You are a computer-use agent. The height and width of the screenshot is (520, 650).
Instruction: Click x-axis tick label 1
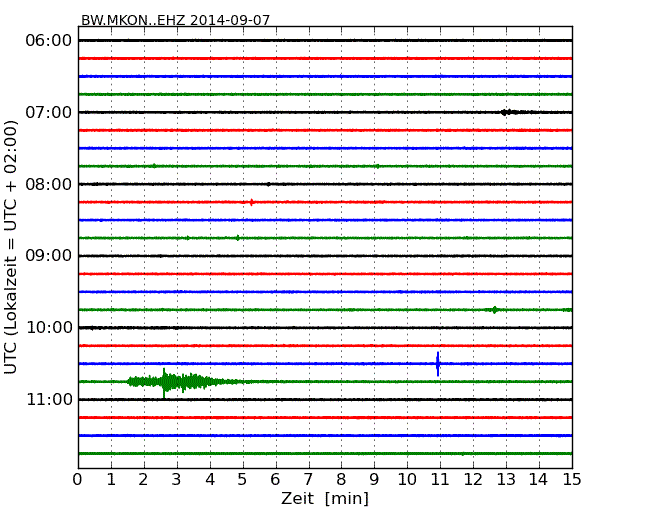111,479
